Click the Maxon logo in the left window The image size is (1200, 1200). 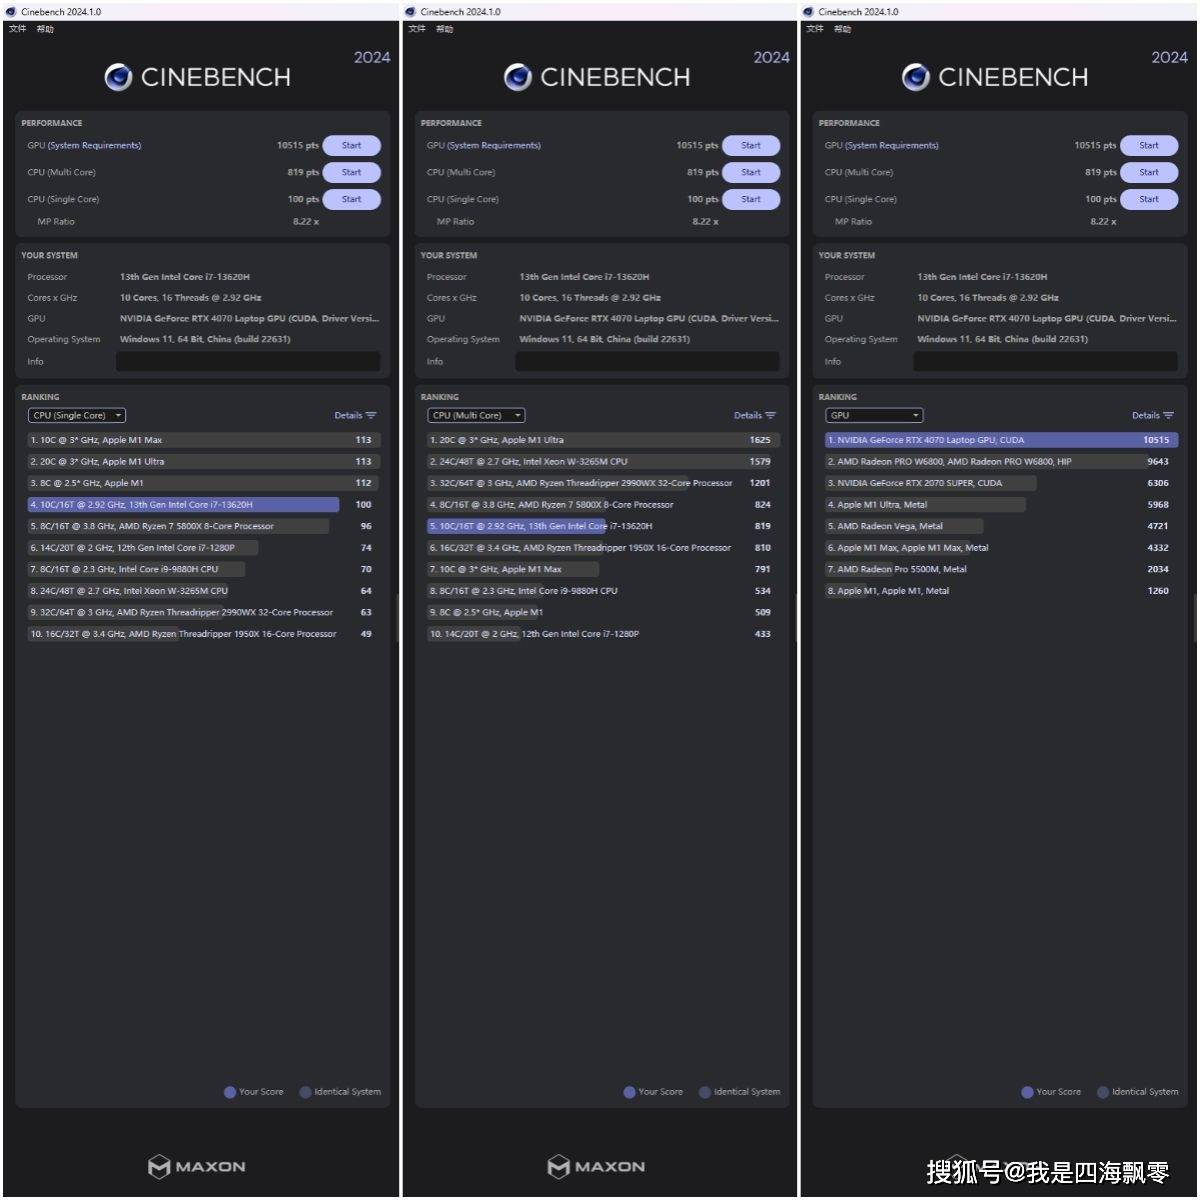[197, 1166]
